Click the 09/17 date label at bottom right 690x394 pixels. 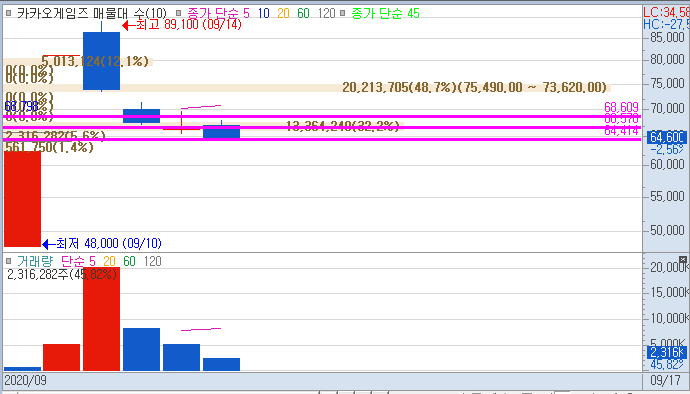(665, 380)
